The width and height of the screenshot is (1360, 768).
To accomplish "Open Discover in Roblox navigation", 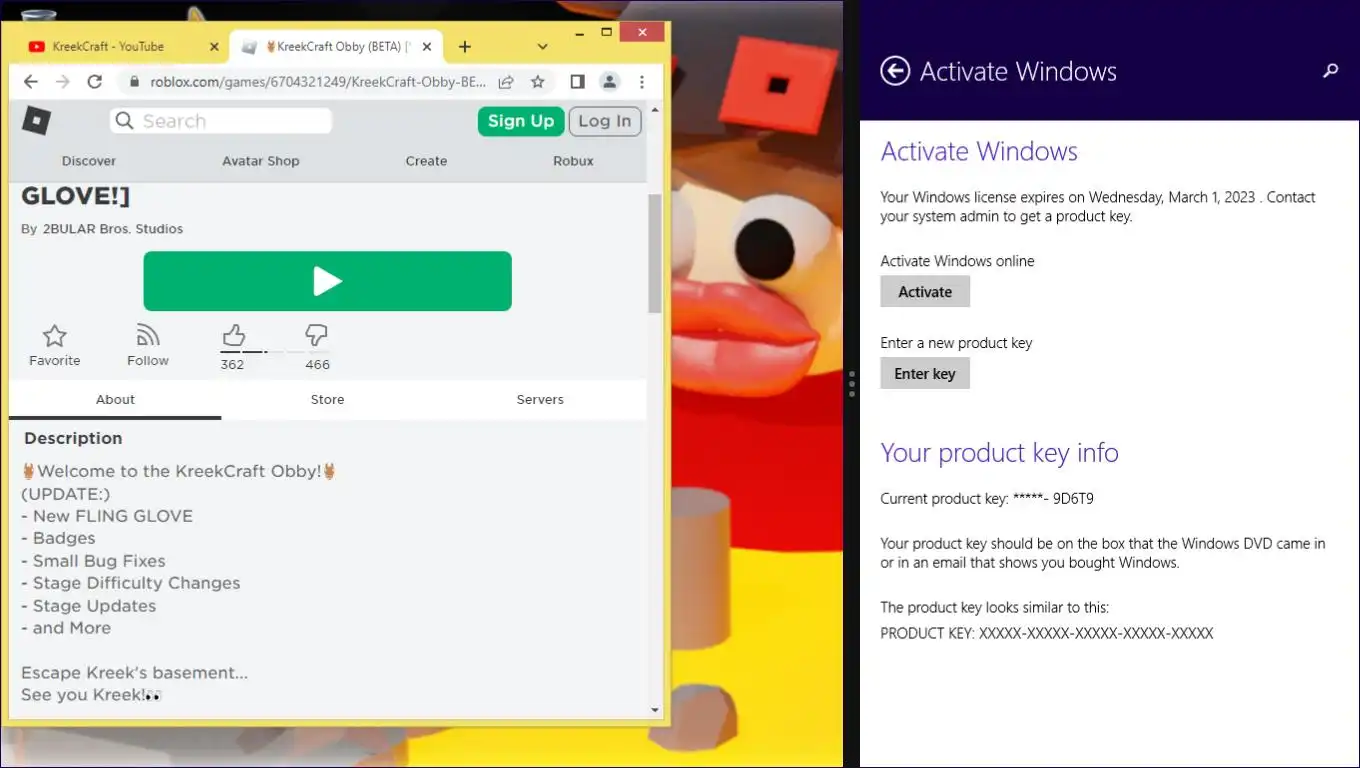I will click(x=89, y=161).
